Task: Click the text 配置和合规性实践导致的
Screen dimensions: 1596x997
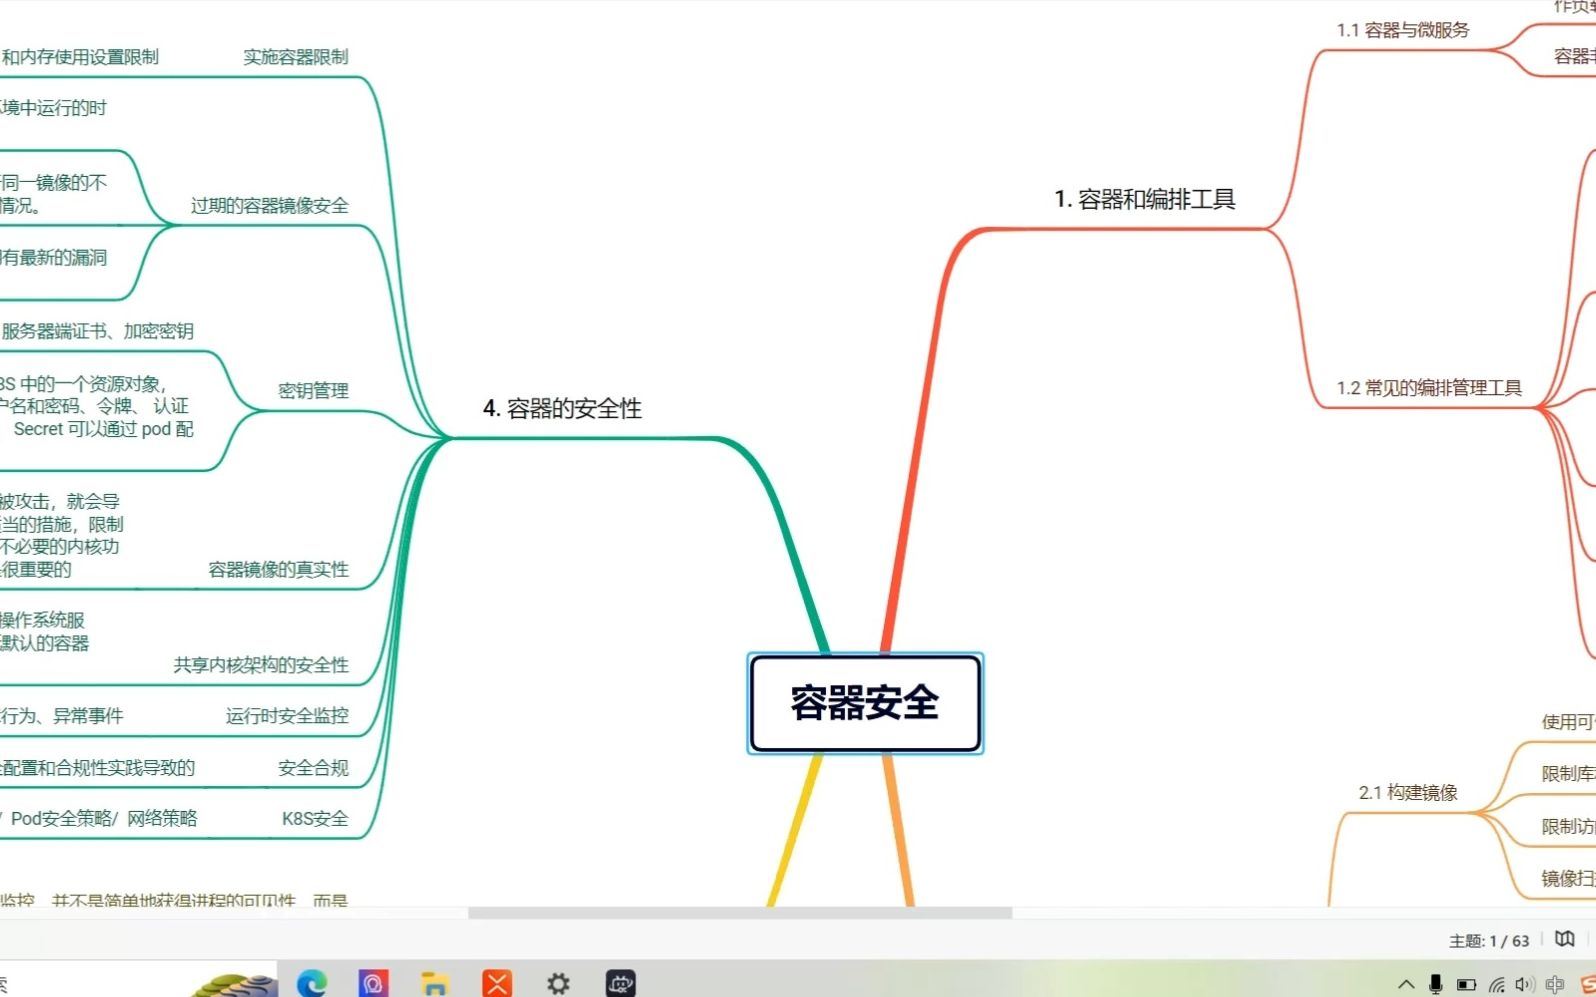Action: coord(98,768)
